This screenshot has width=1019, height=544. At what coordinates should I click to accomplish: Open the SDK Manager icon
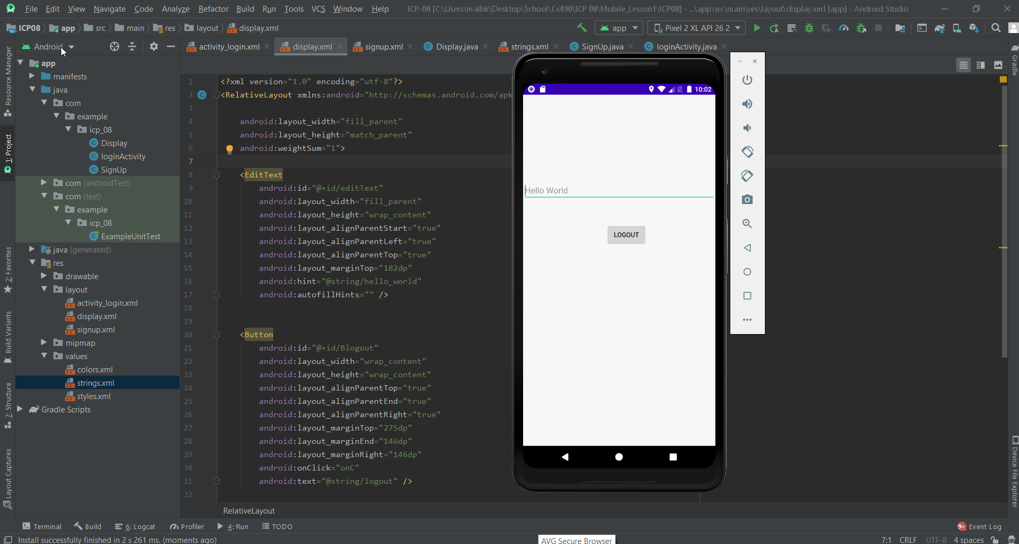pyautogui.click(x=974, y=28)
